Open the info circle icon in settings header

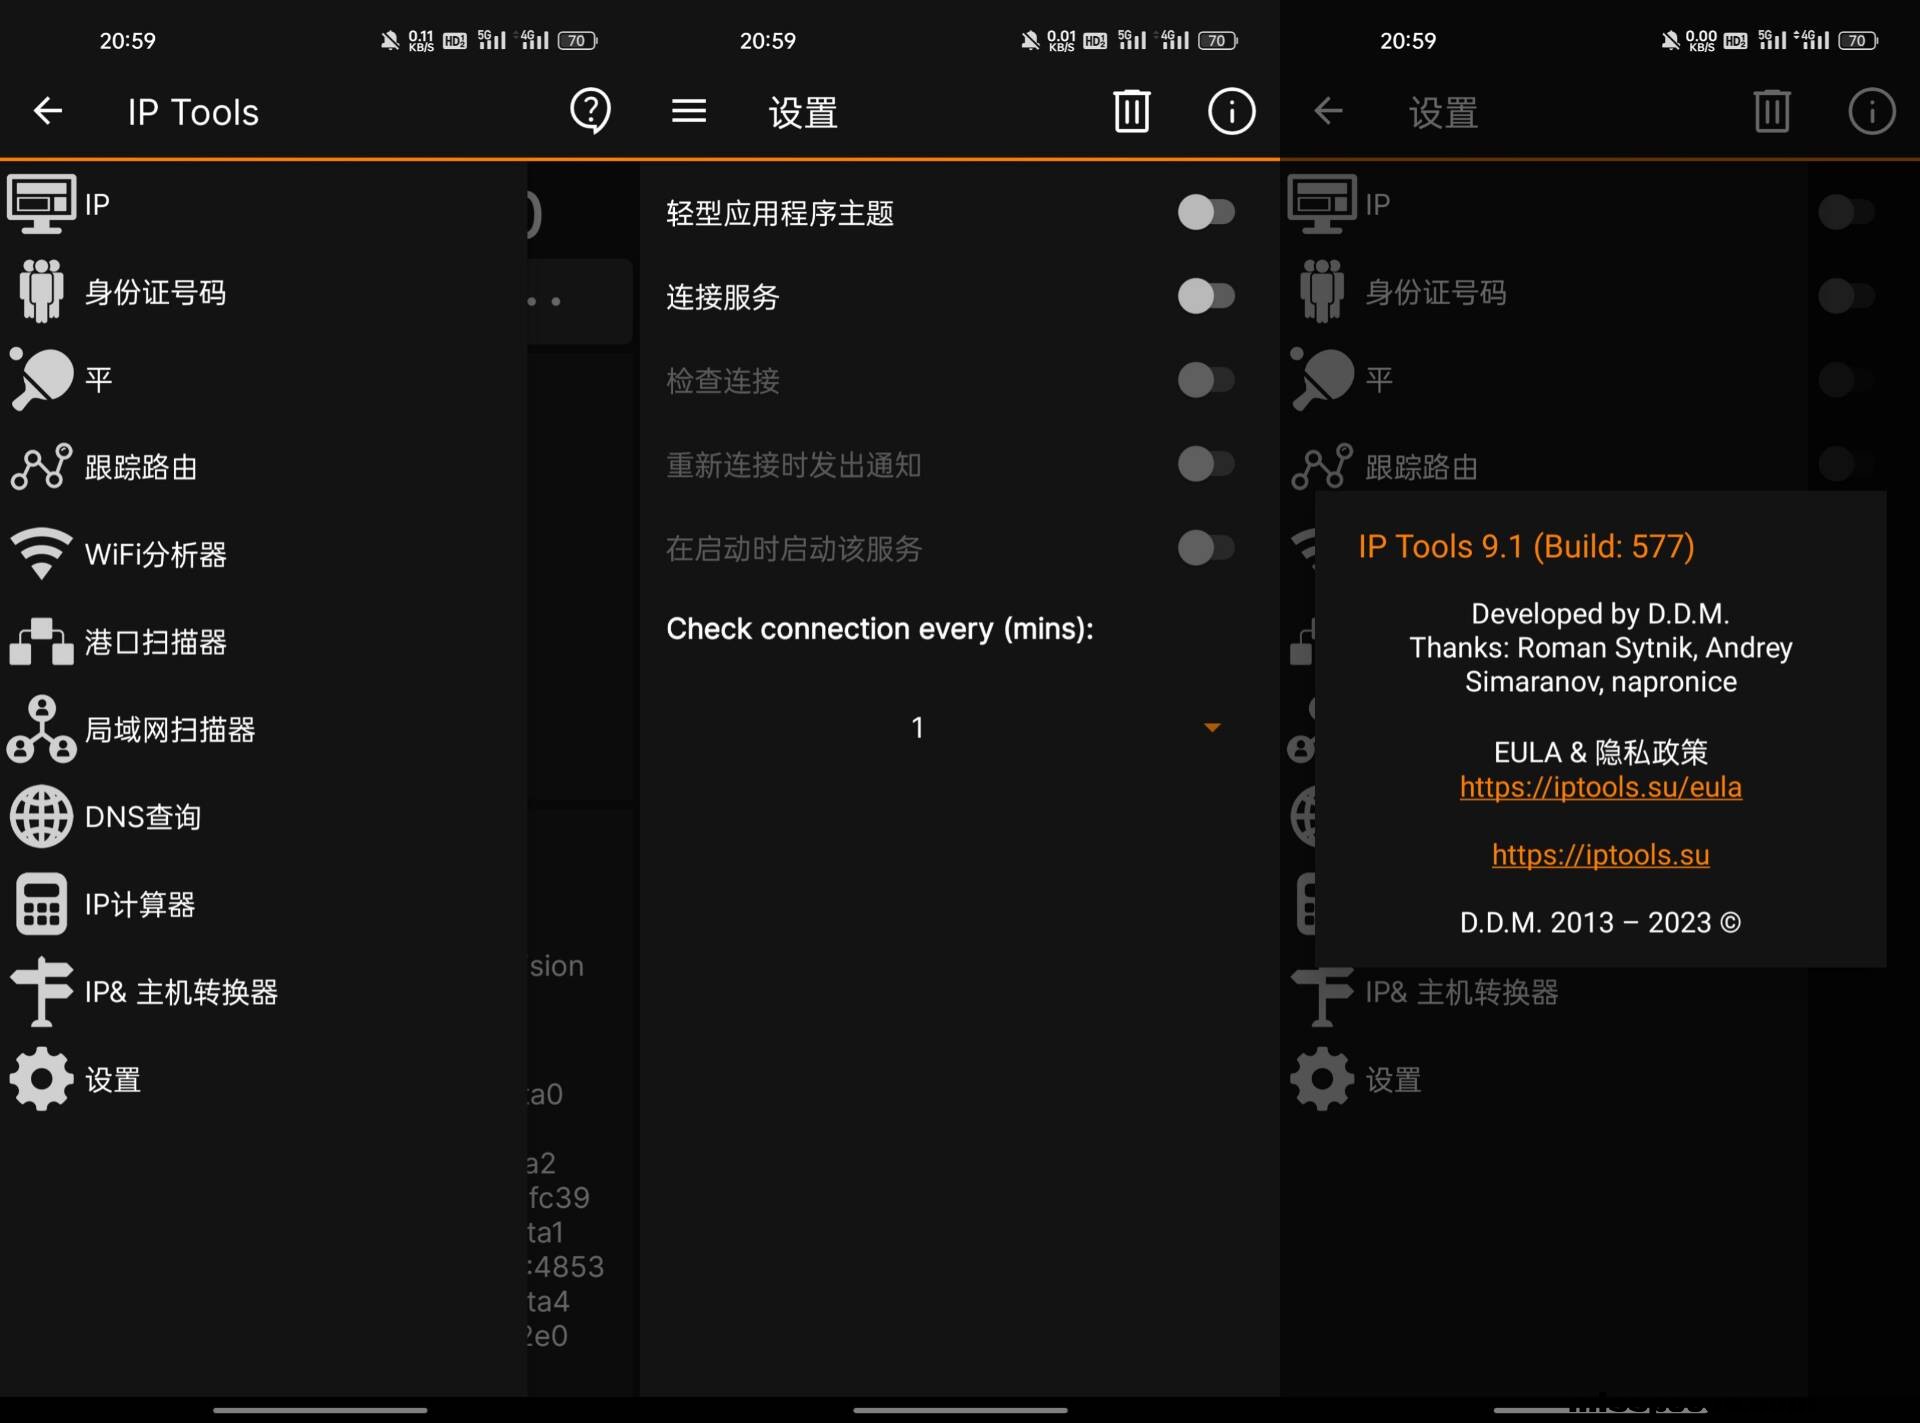tap(1230, 111)
